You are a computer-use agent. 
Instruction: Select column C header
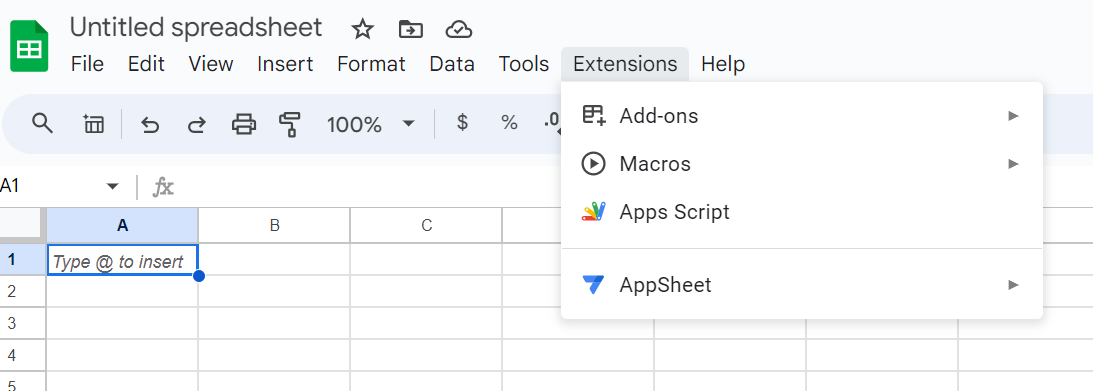pyautogui.click(x=426, y=225)
